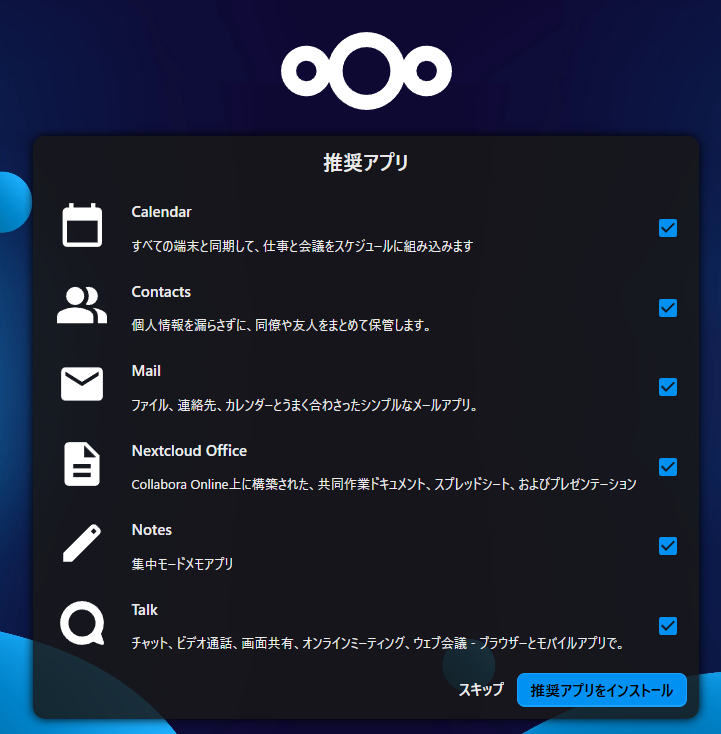Click the Calendar app icon
This screenshot has height=734, width=721.
(x=82, y=225)
